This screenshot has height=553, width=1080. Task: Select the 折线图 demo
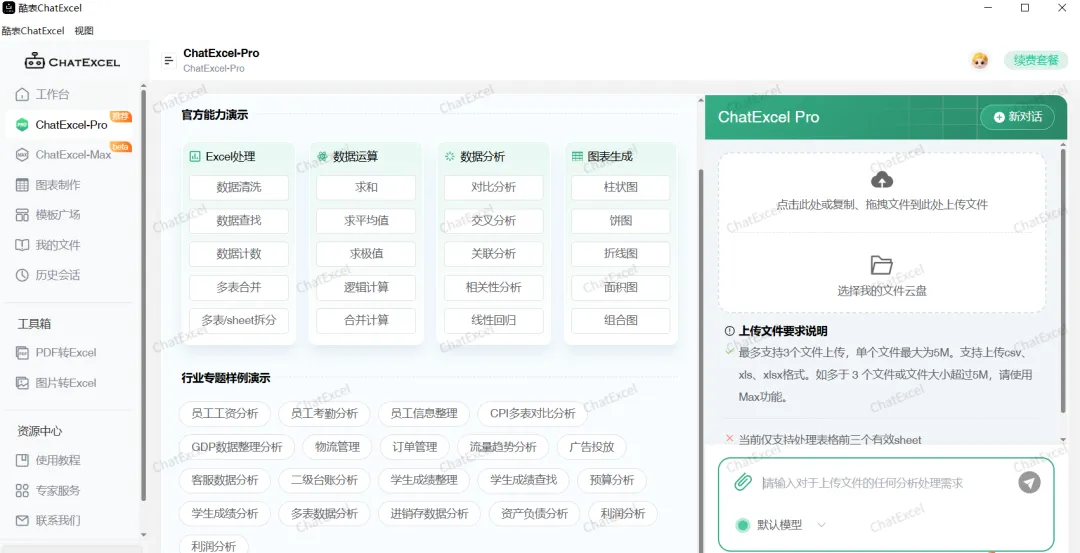tap(621, 254)
